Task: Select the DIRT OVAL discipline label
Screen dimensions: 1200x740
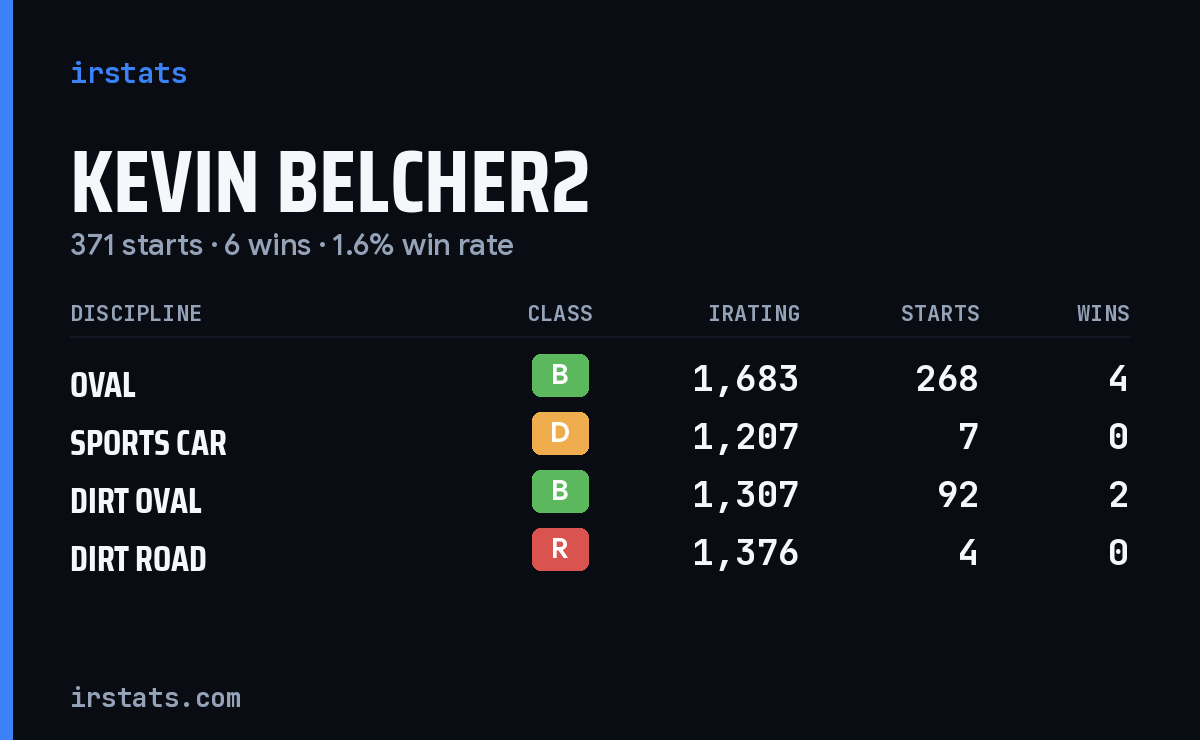Action: pyautogui.click(x=136, y=501)
